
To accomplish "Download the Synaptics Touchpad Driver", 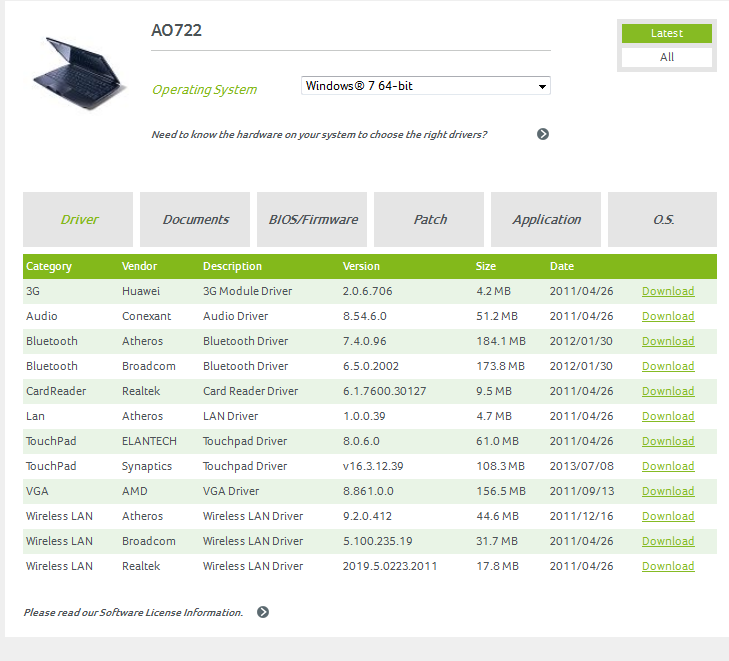I will pos(668,467).
